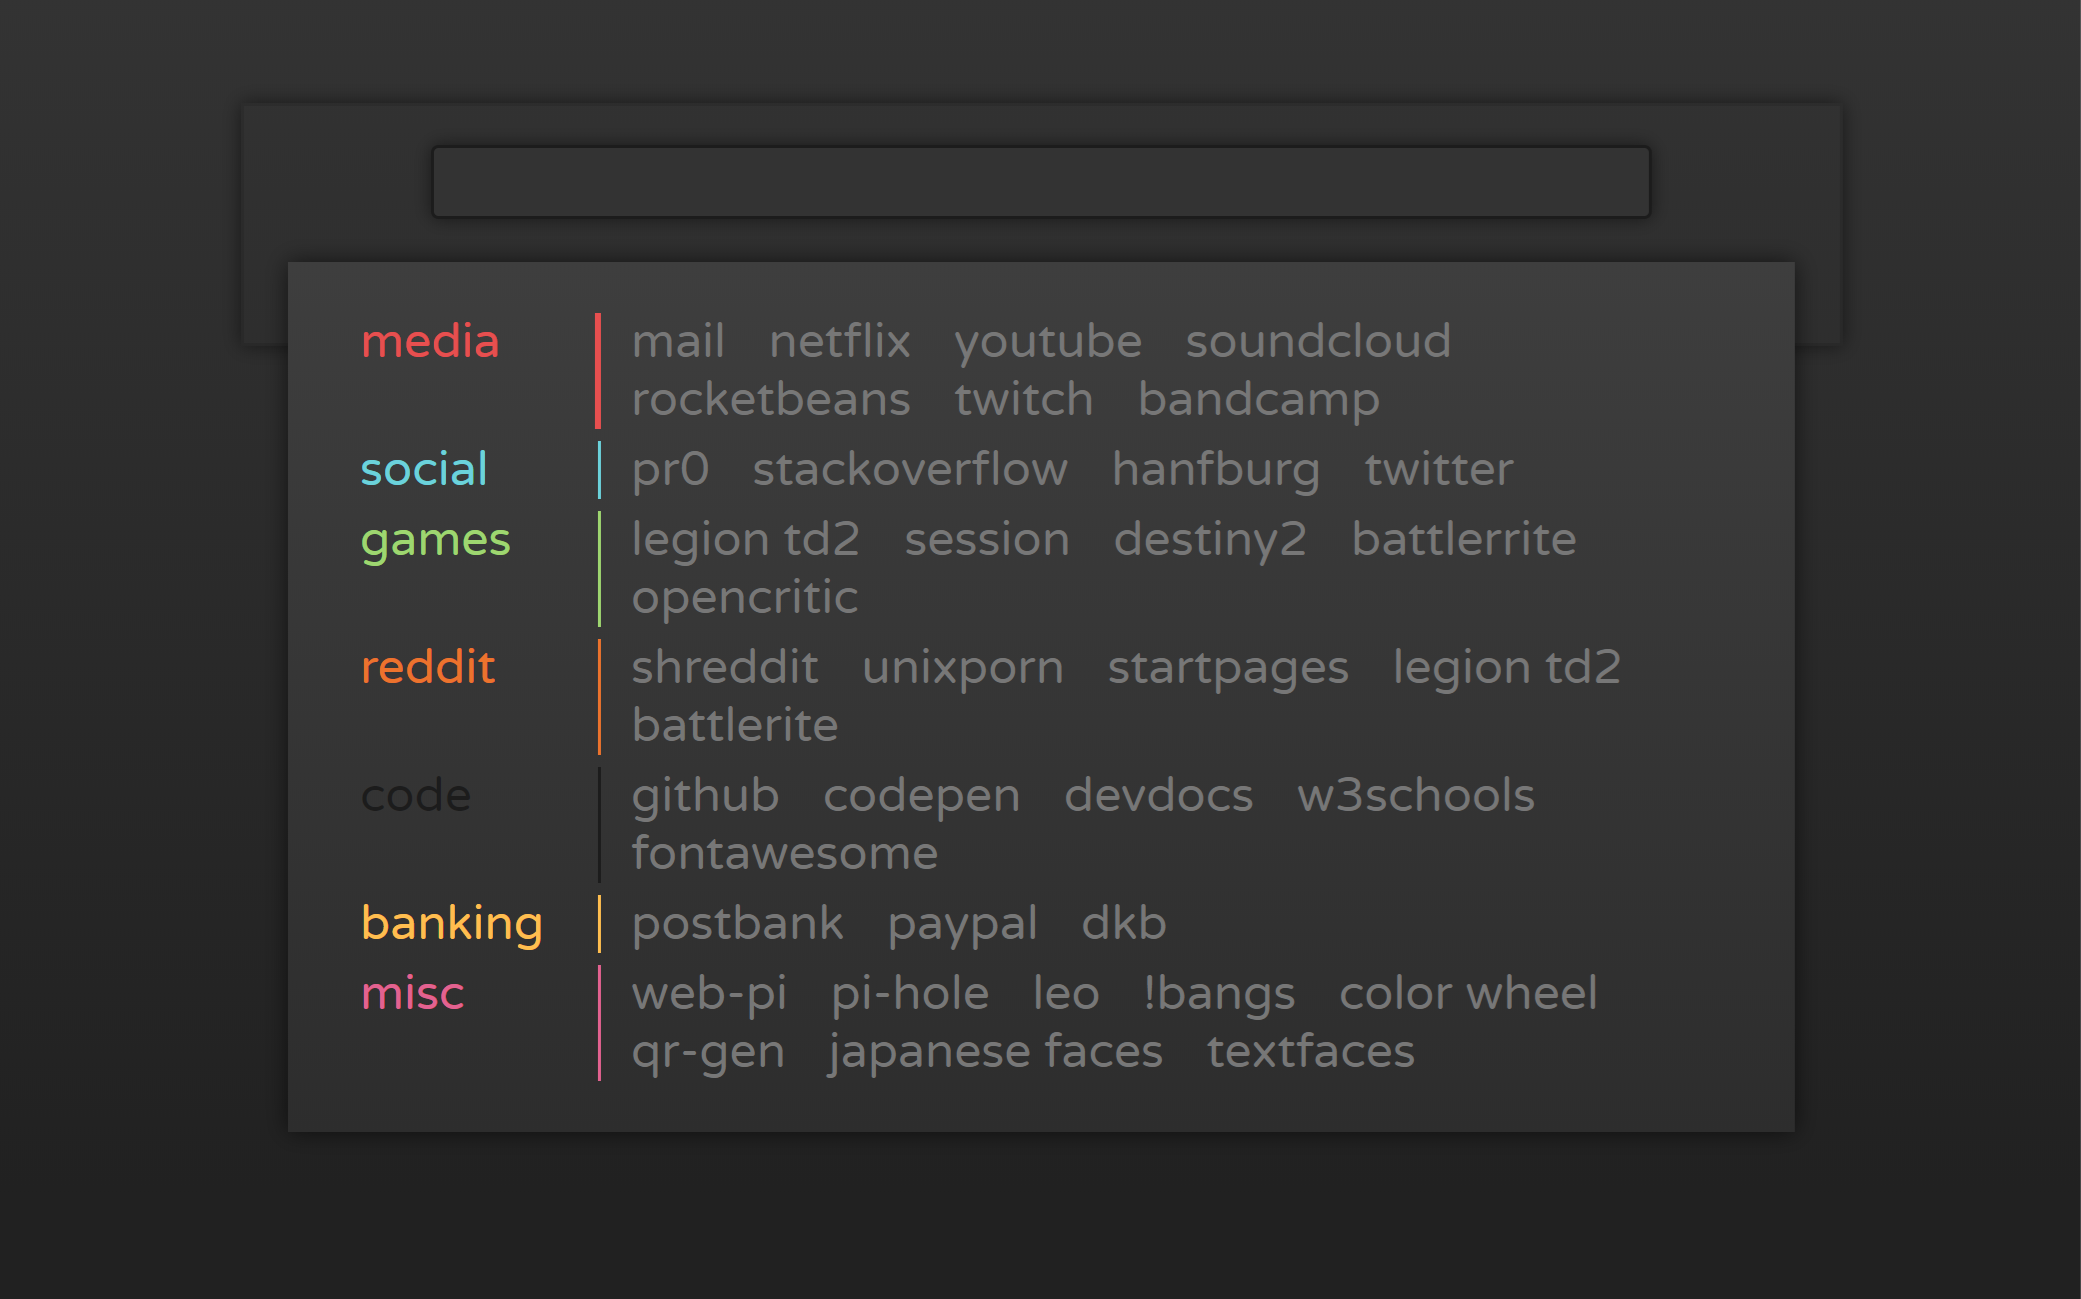This screenshot has height=1299, width=2081.
Task: Open the pi-hole link under misc
Action: tap(910, 993)
